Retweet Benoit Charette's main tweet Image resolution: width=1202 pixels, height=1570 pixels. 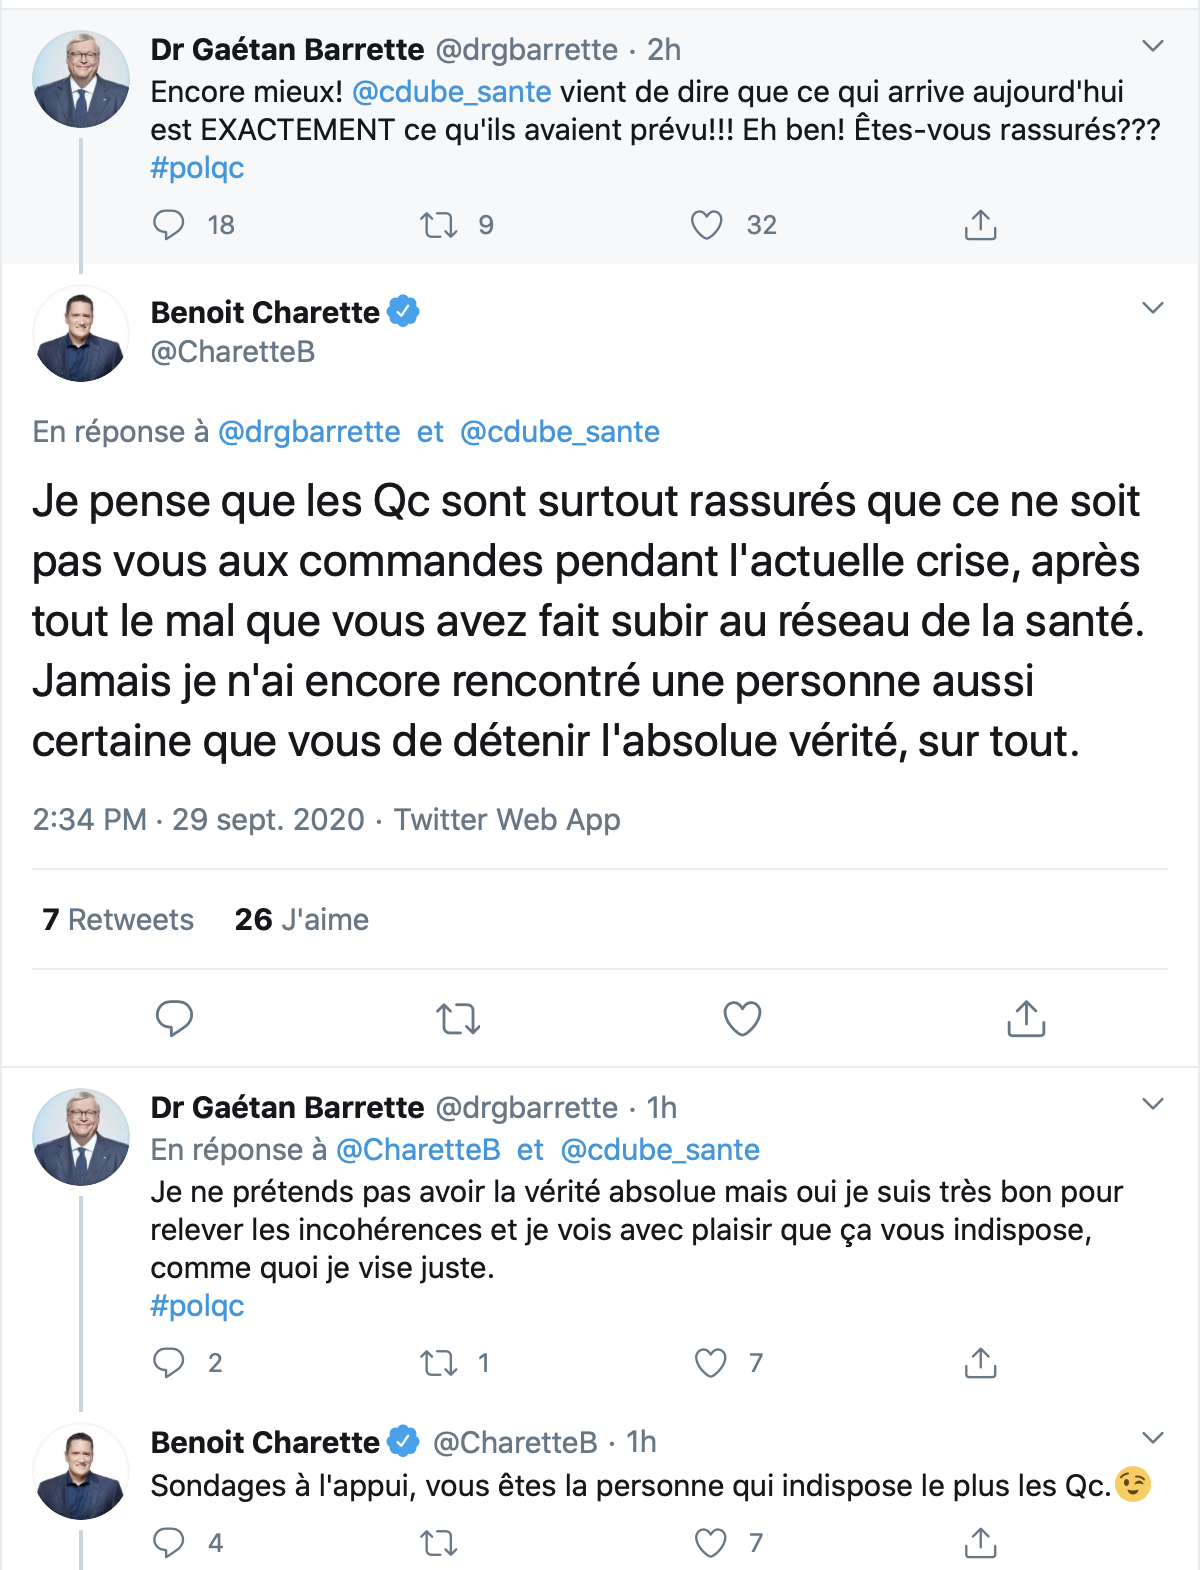[458, 1018]
